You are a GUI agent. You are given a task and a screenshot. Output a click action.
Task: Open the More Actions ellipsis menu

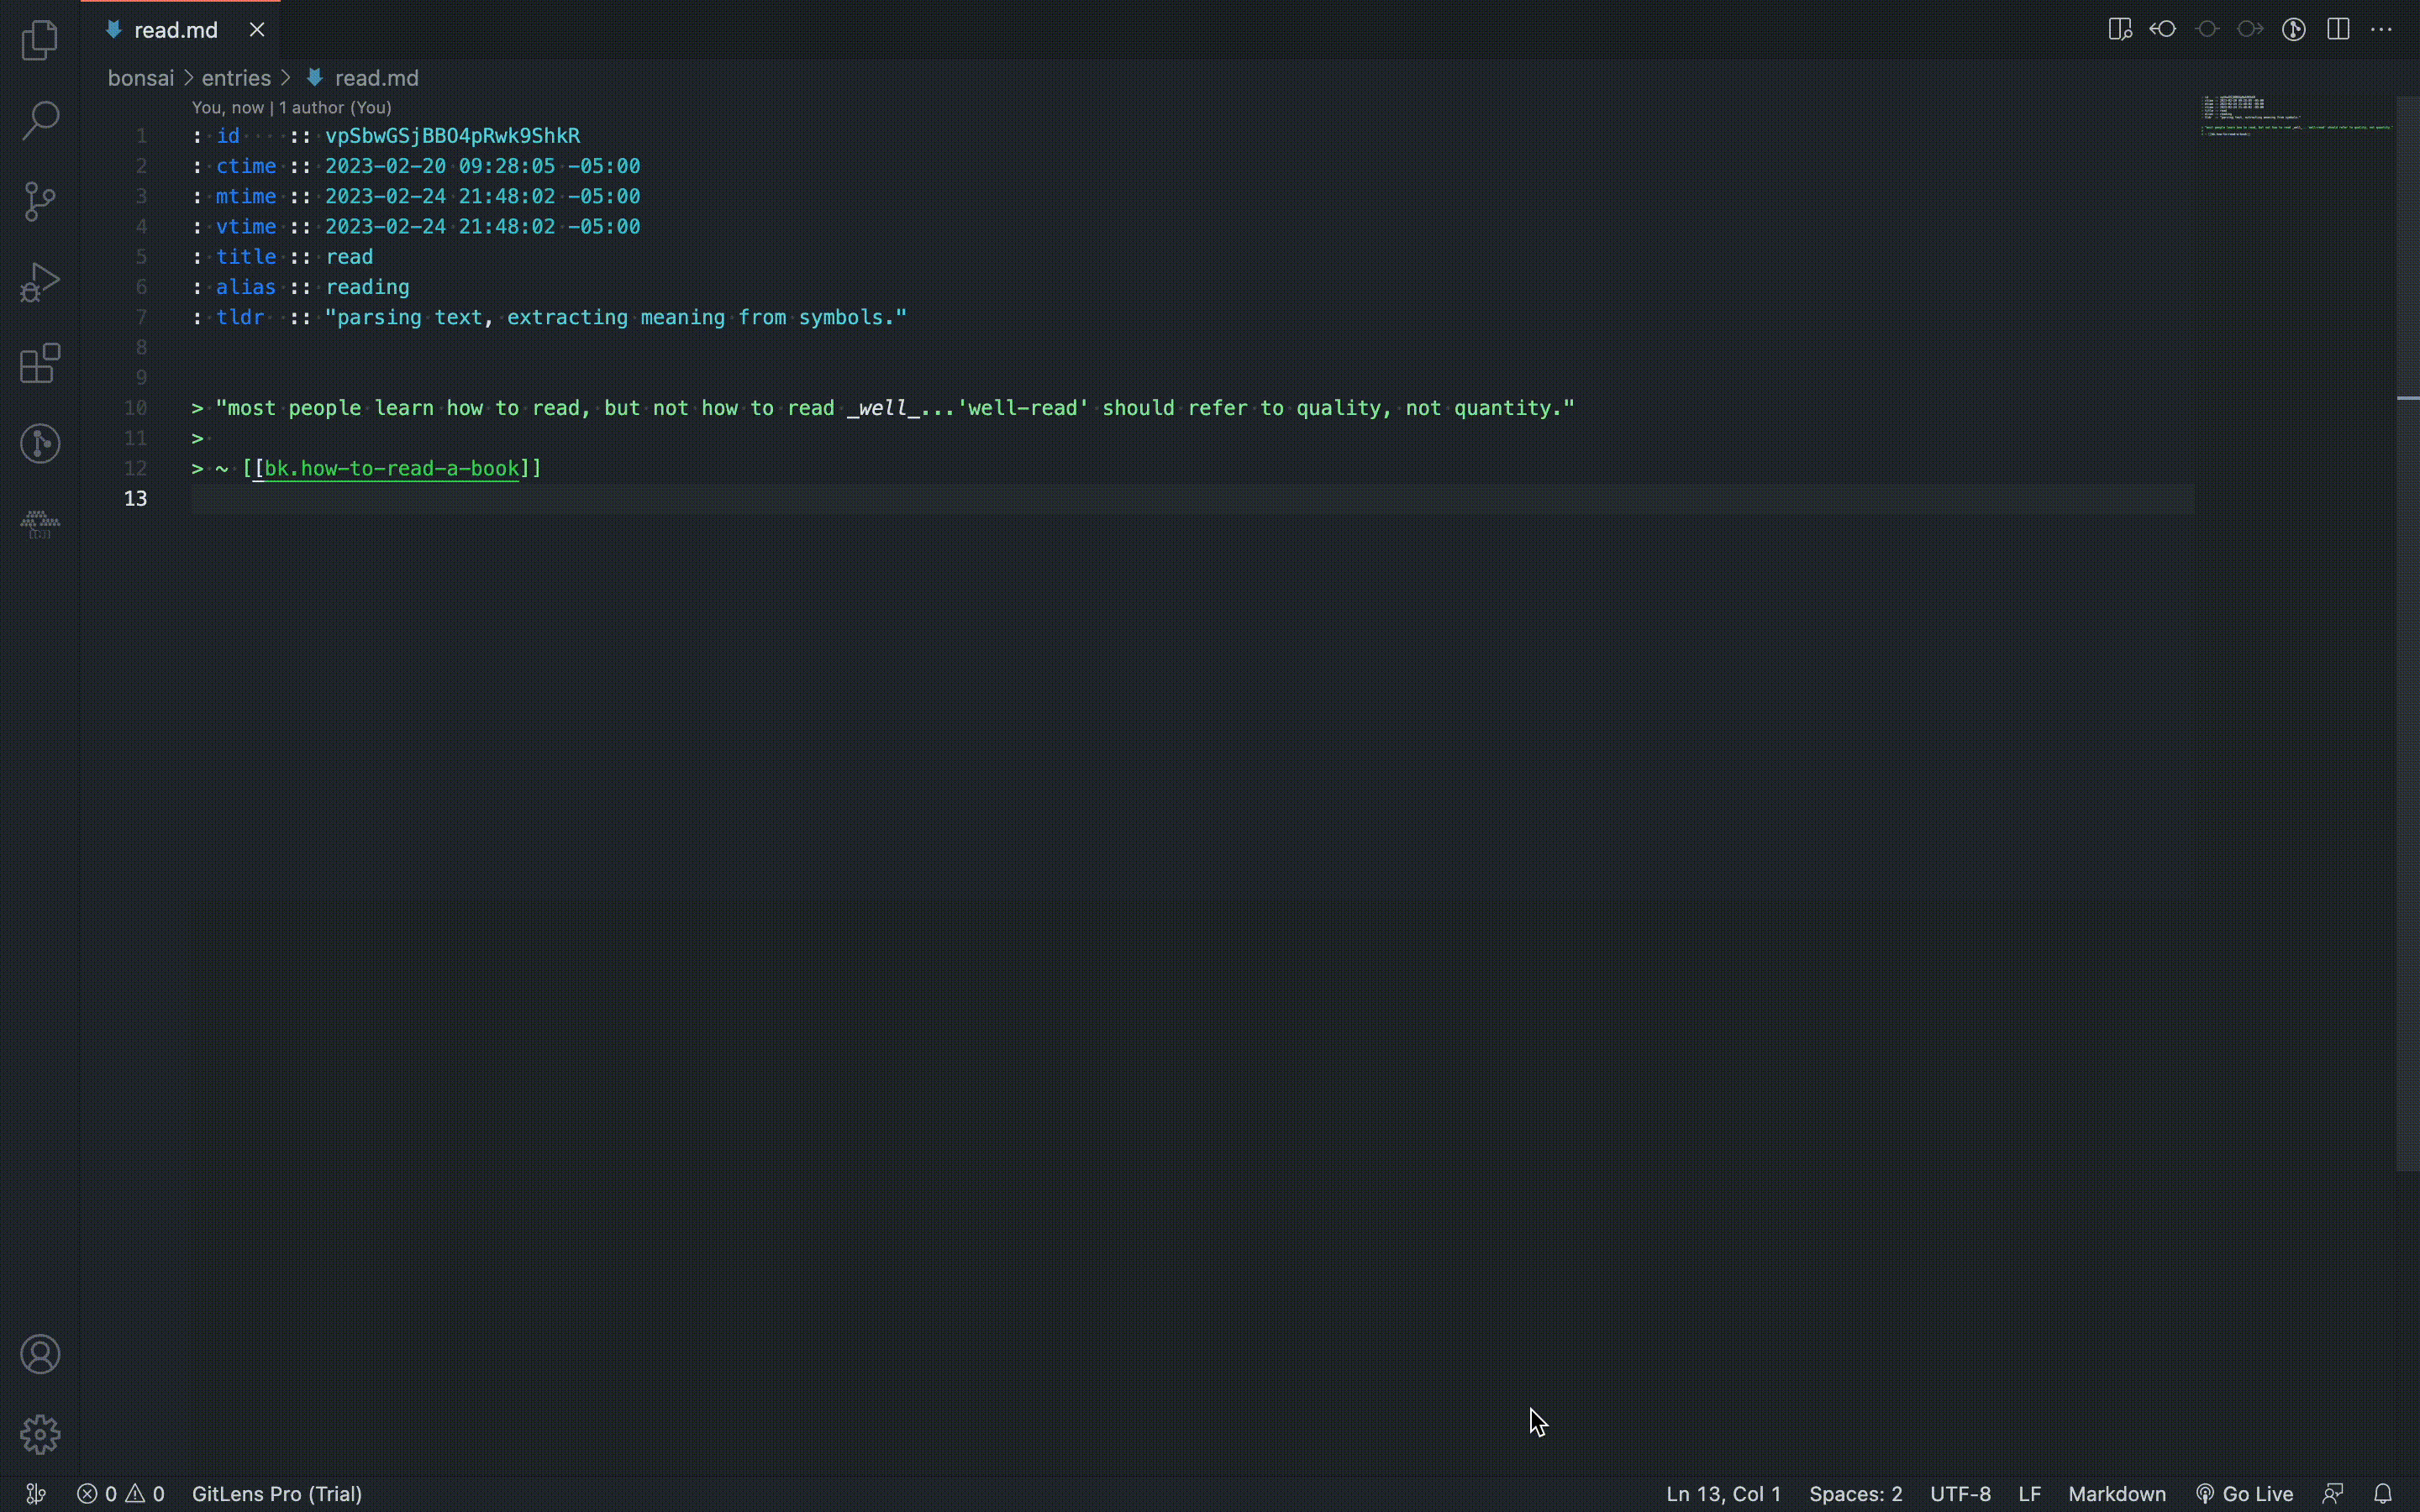click(x=2382, y=29)
